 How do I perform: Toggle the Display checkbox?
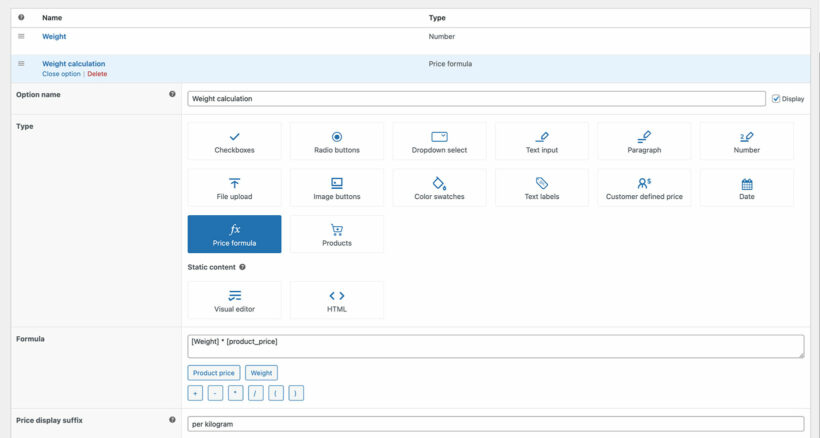(x=776, y=99)
